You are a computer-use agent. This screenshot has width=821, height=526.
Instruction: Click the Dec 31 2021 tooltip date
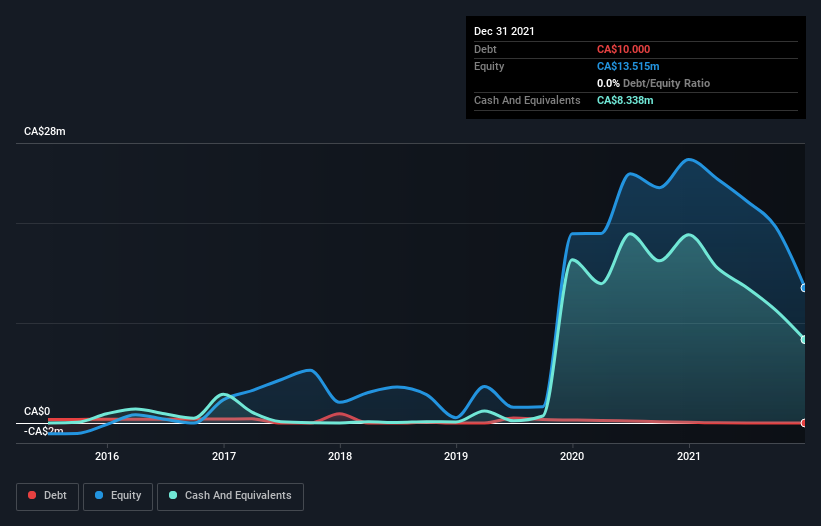[x=504, y=31]
